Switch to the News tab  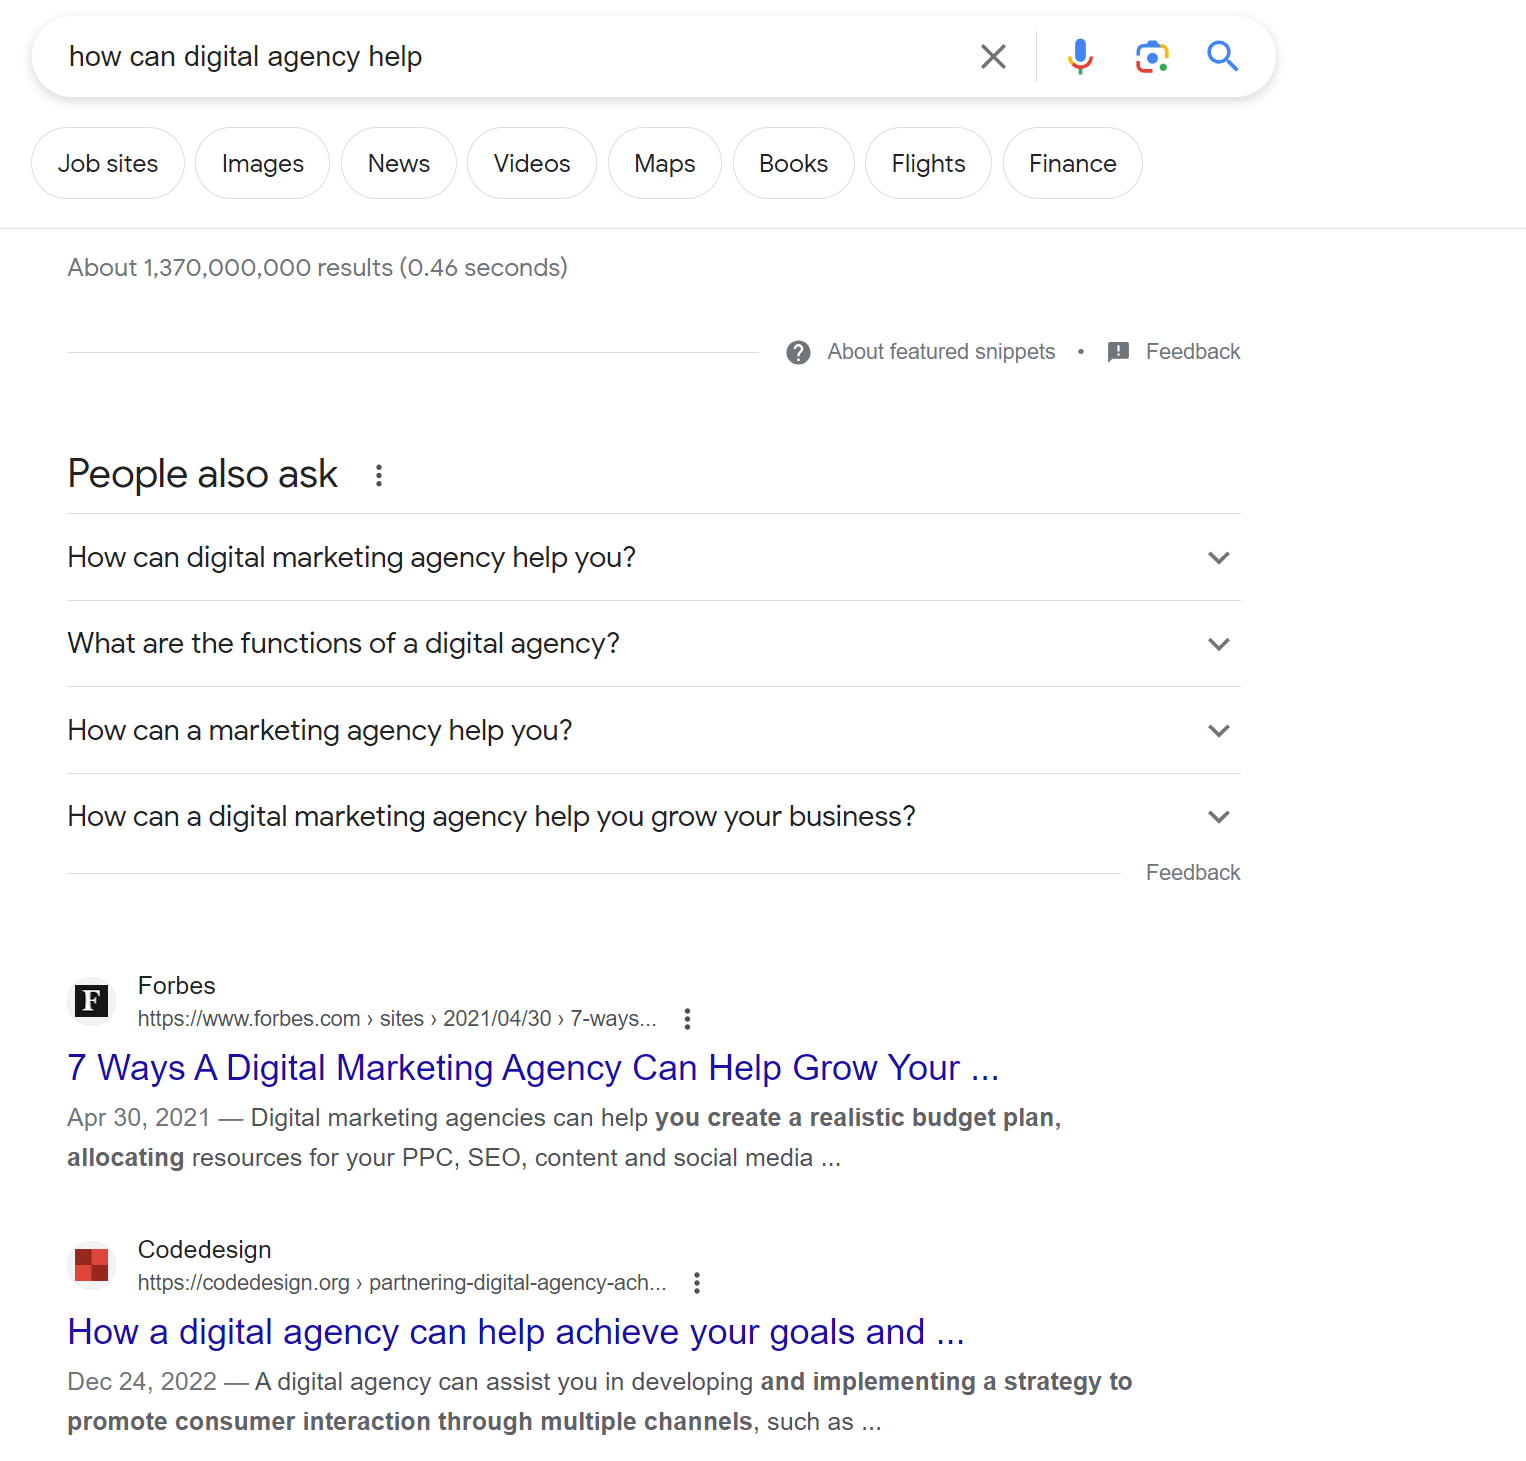click(398, 164)
